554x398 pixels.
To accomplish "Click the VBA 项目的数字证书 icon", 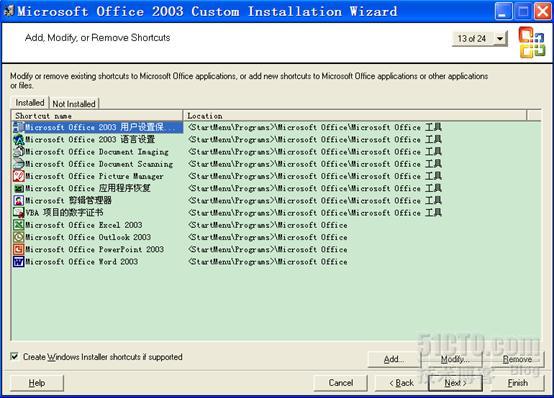I will coord(18,213).
